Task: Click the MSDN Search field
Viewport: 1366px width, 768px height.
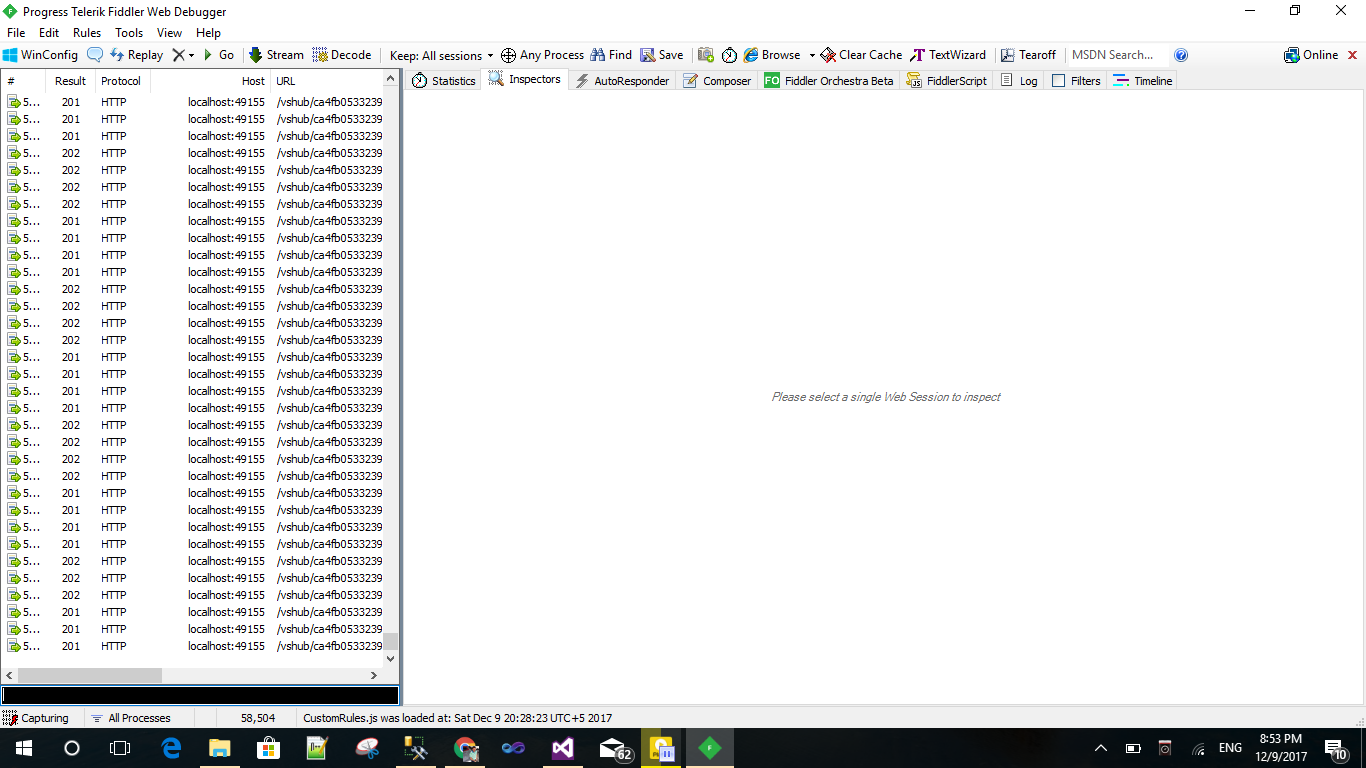Action: (x=1118, y=55)
